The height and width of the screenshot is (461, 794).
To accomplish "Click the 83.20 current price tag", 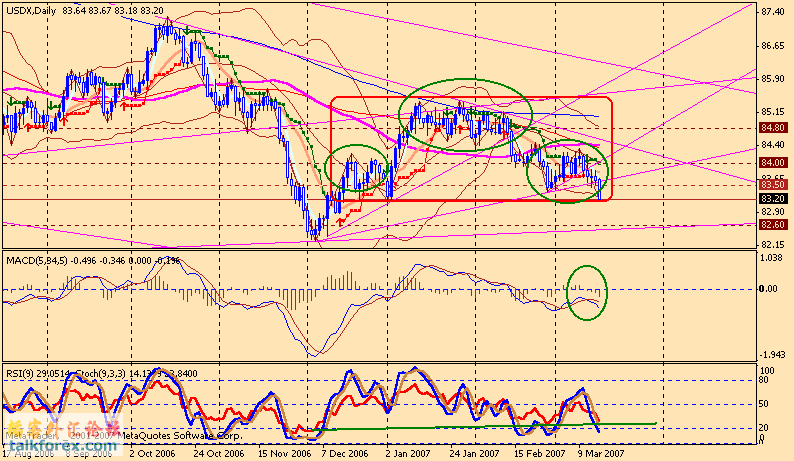I will (773, 199).
